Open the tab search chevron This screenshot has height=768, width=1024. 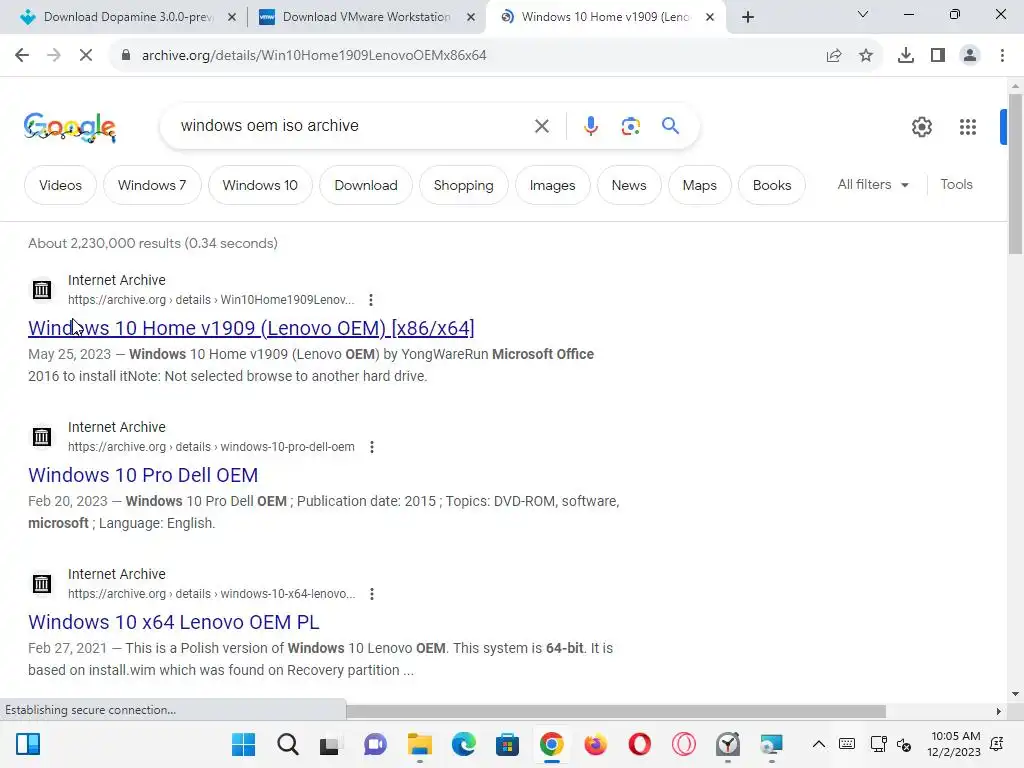point(863,14)
